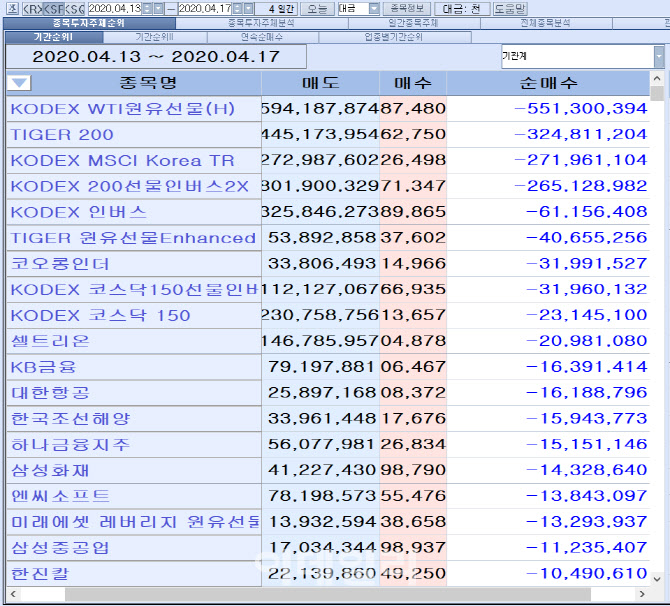Select the KB금융 row
Image resolution: width=670 pixels, height=606 pixels.
pyautogui.click(x=328, y=367)
